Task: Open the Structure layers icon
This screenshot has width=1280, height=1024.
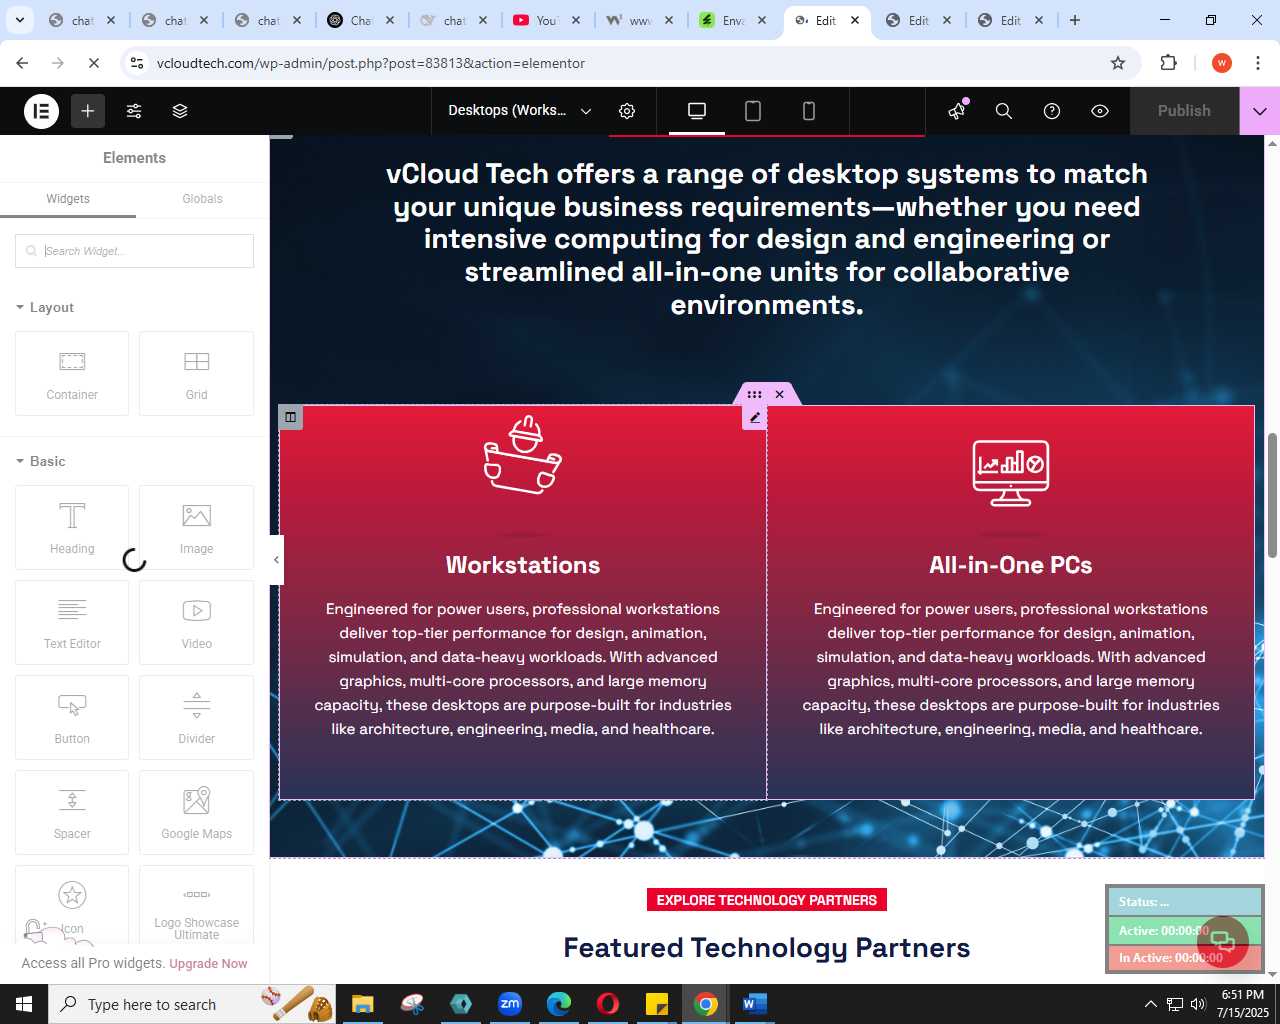Action: click(180, 111)
